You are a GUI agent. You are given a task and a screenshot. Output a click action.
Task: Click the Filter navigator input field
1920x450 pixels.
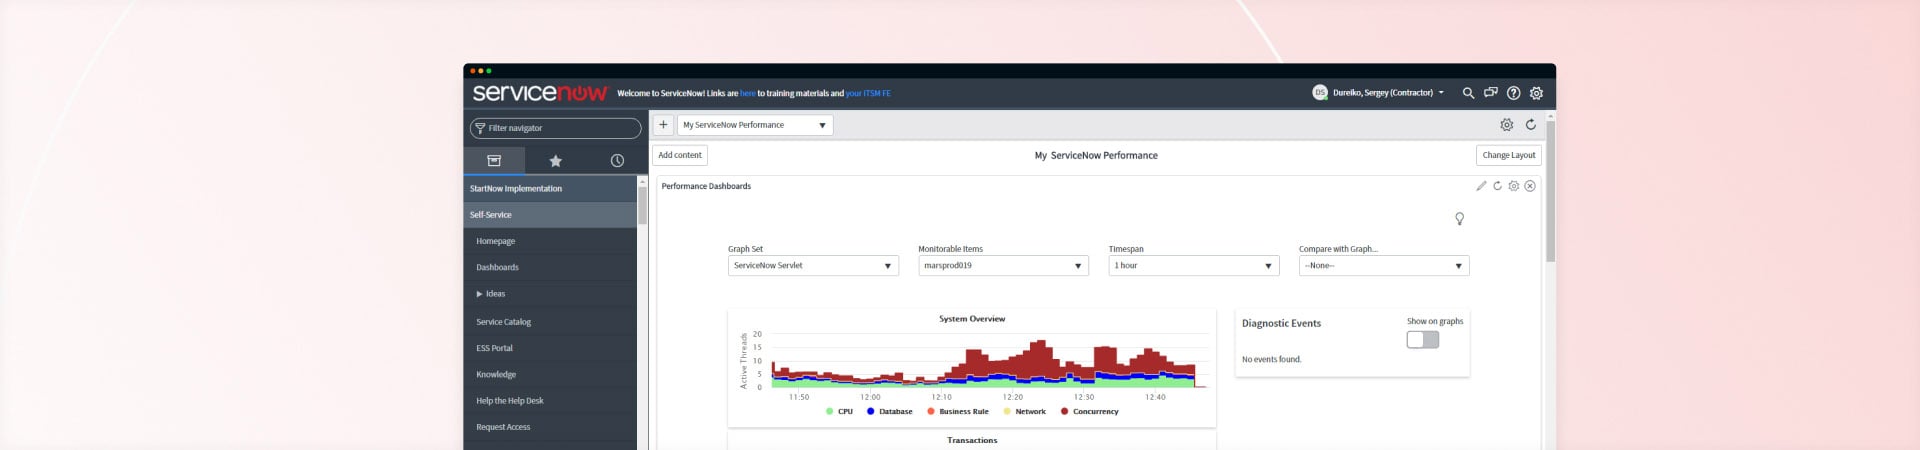click(x=556, y=128)
